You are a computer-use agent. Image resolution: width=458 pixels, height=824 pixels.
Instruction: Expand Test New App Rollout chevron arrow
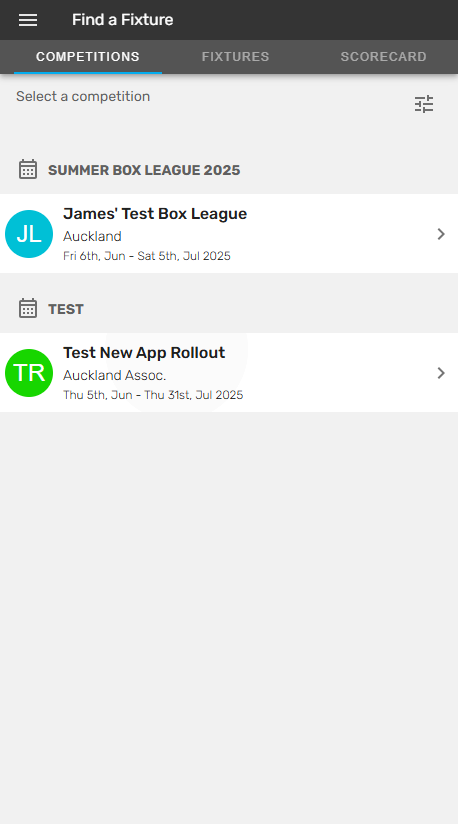pyautogui.click(x=441, y=373)
